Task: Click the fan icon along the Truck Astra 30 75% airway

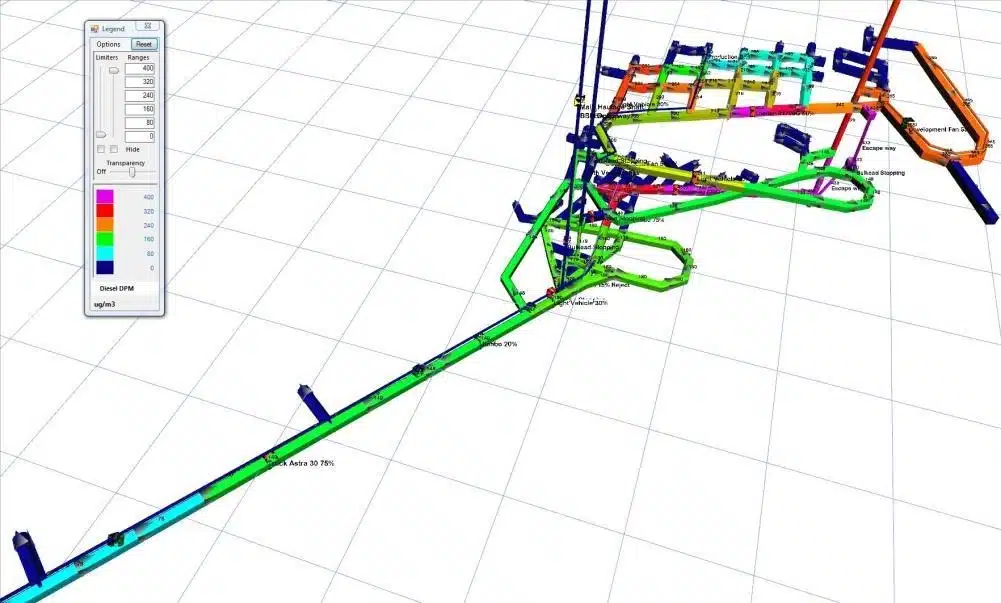Action: 309,399
